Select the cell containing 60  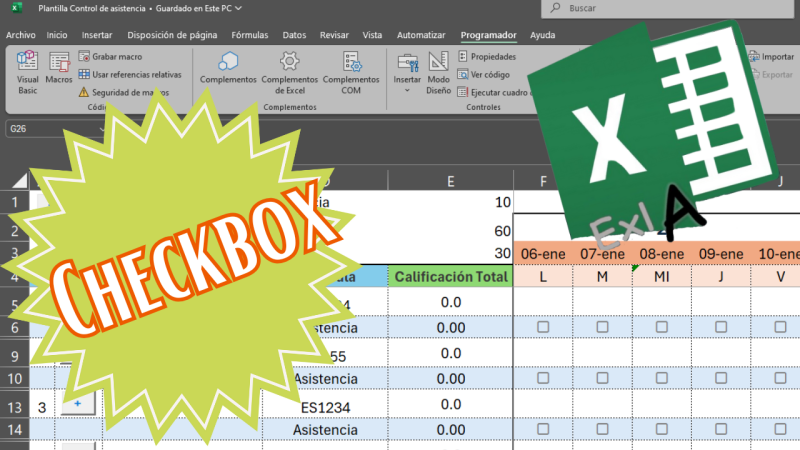[451, 231]
